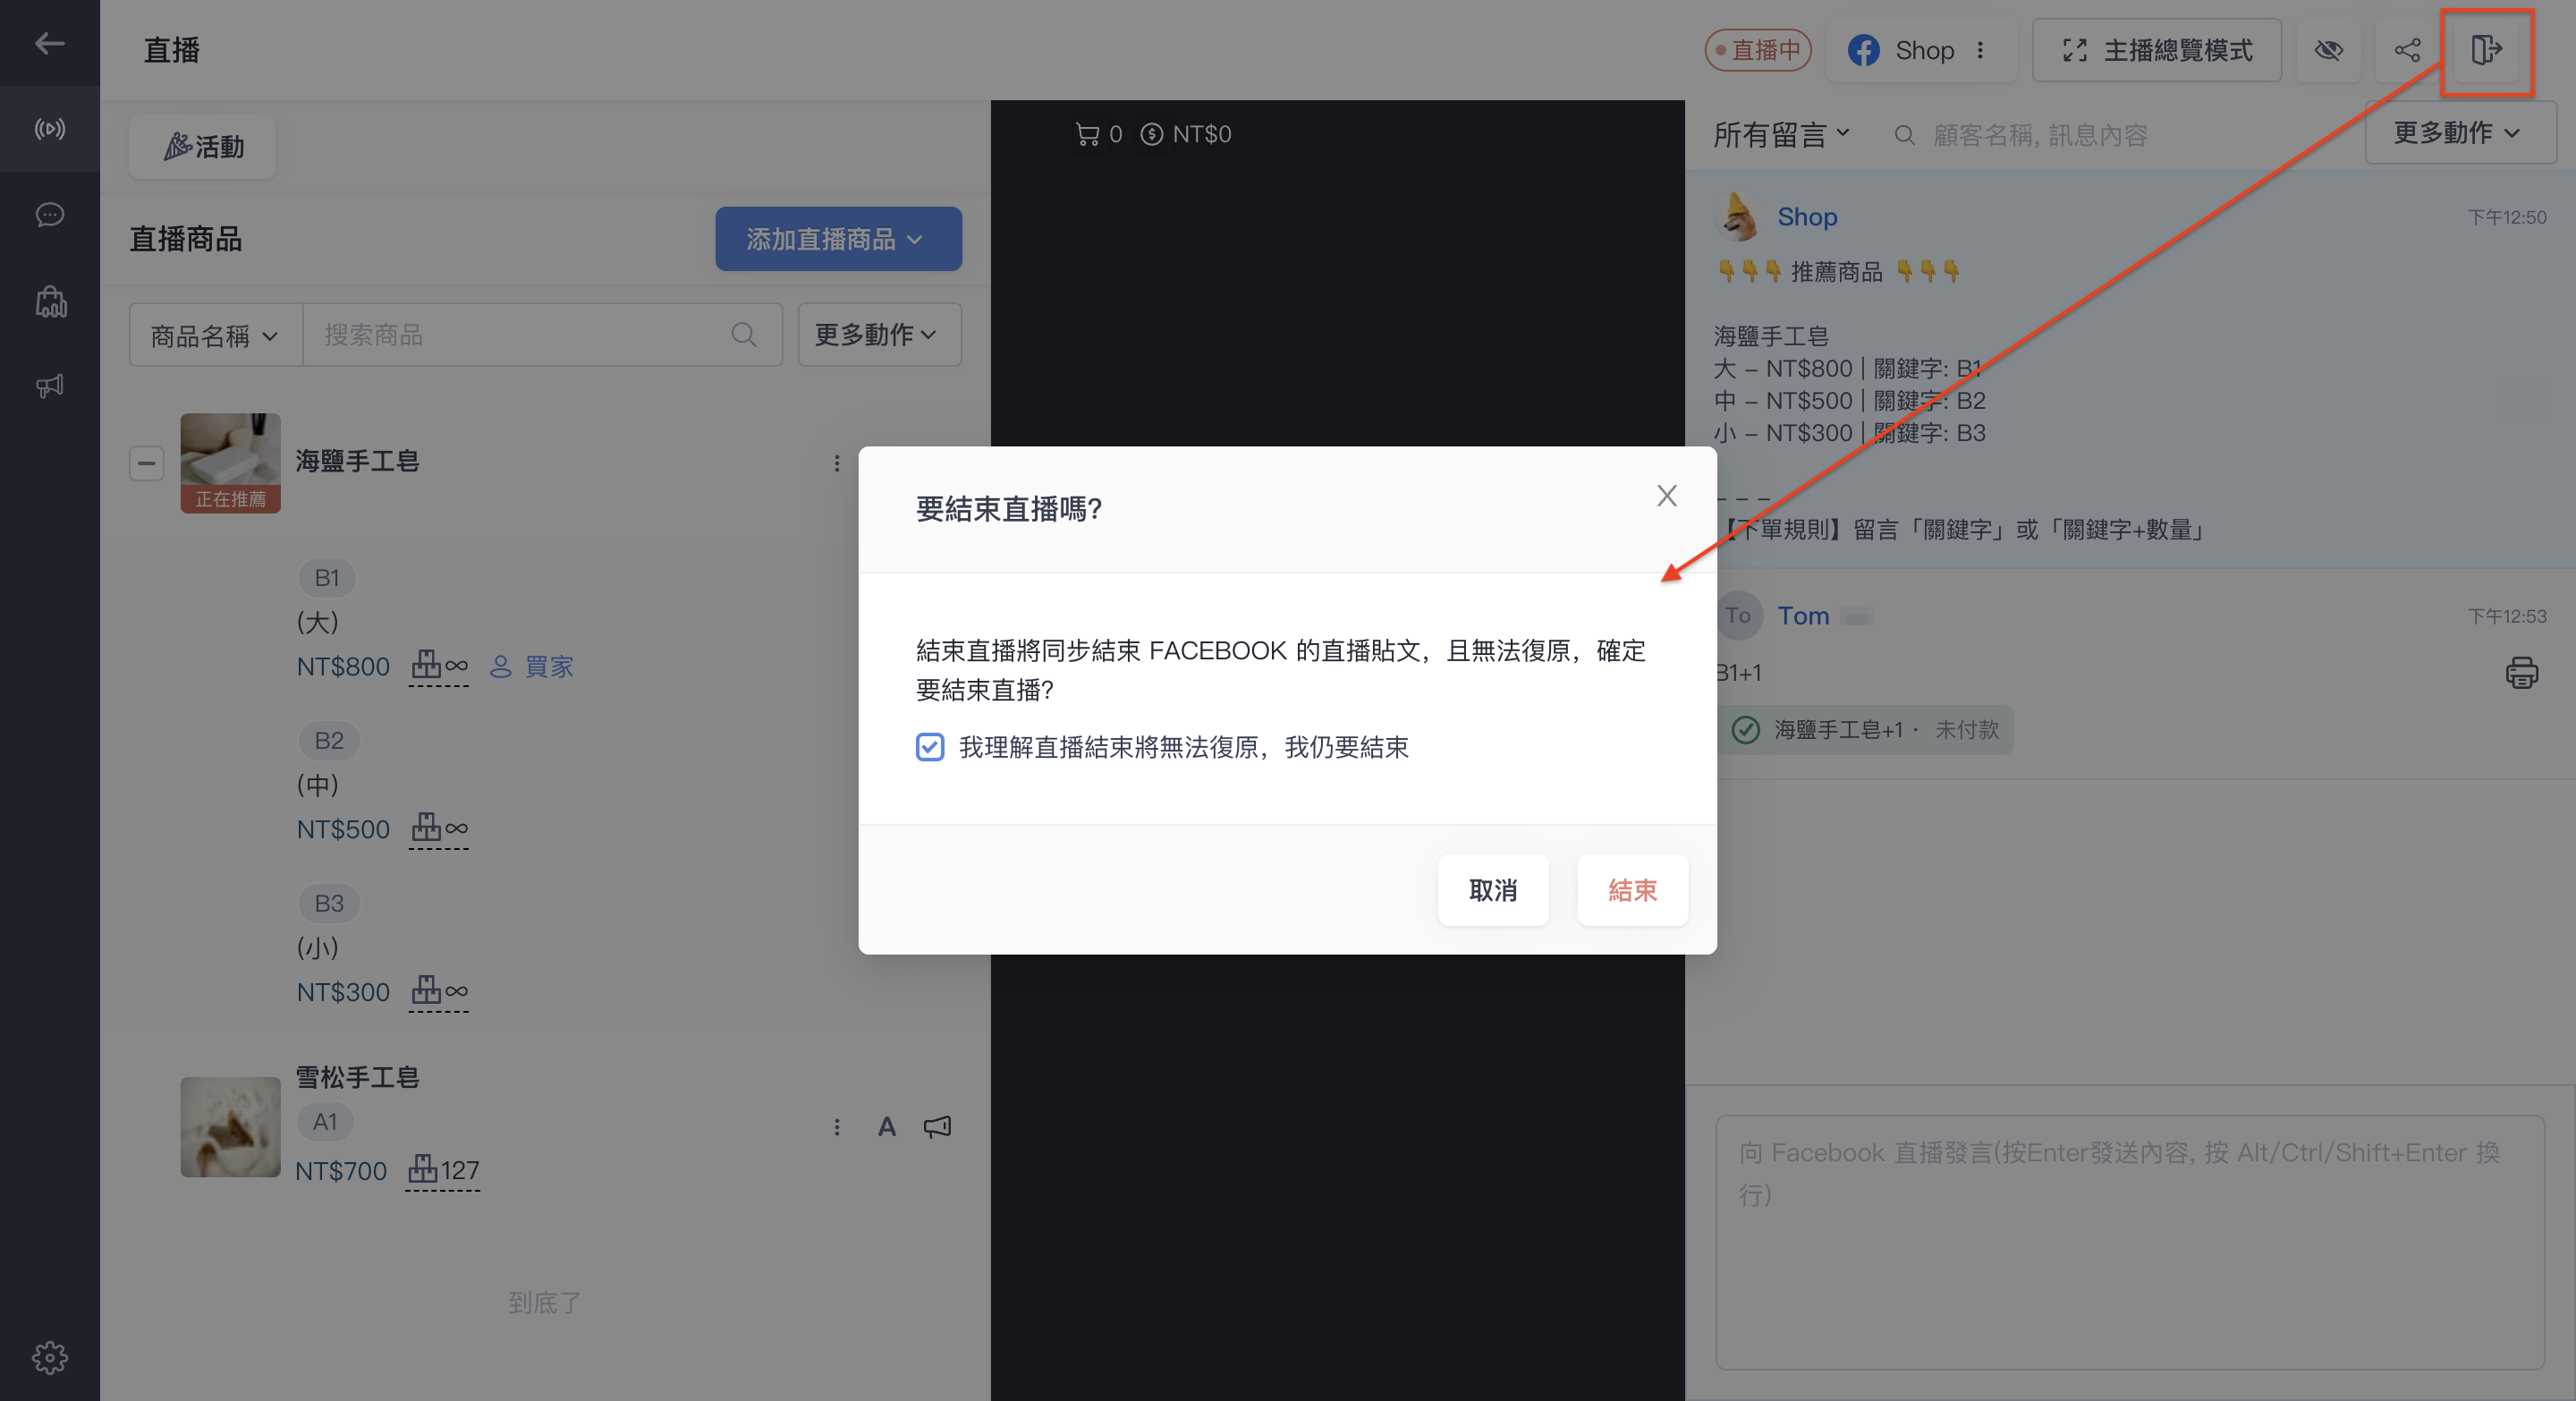The image size is (2576, 1401).
Task: Click the share icon in header
Action: [x=2407, y=50]
